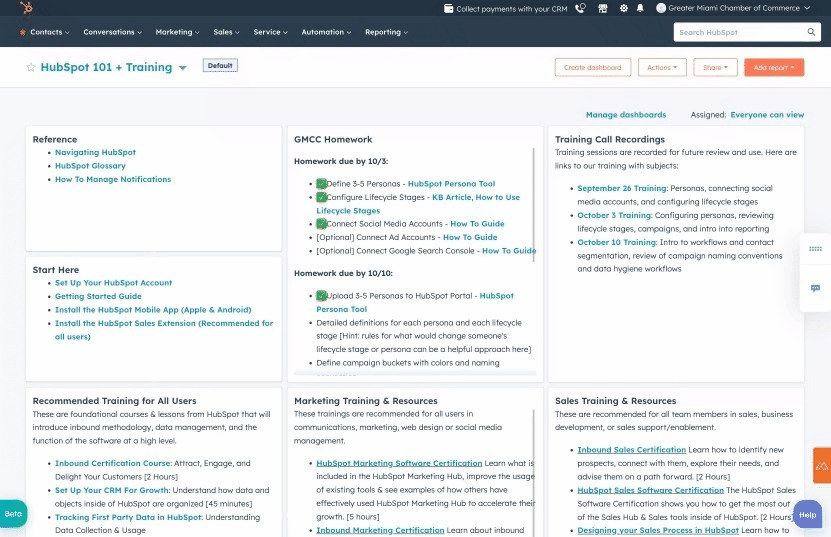Click the payments card icon in the top bar
Screen dimensions: 831x537
tap(448, 8)
